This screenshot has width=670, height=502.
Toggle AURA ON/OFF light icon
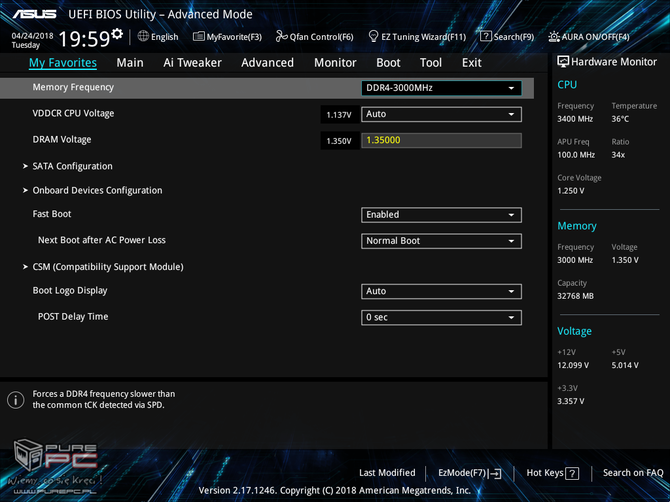pos(554,37)
